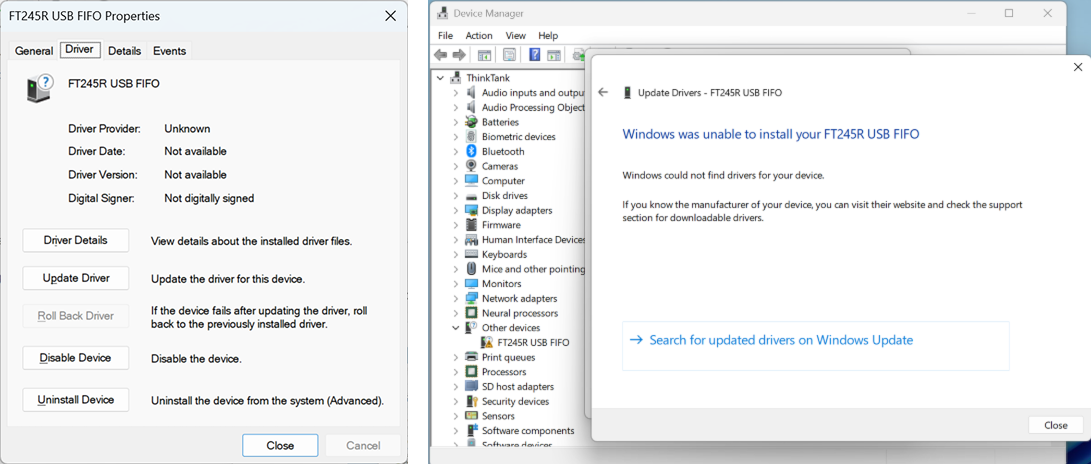Expand the Disk drives category
The width and height of the screenshot is (1091, 464).
456,195
